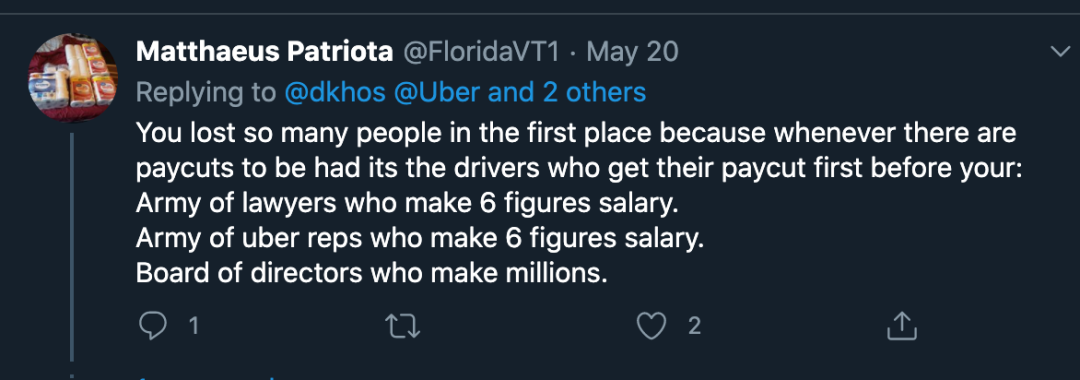The width and height of the screenshot is (1080, 380).
Task: Open the share tweet upload icon
Action: pos(901,326)
